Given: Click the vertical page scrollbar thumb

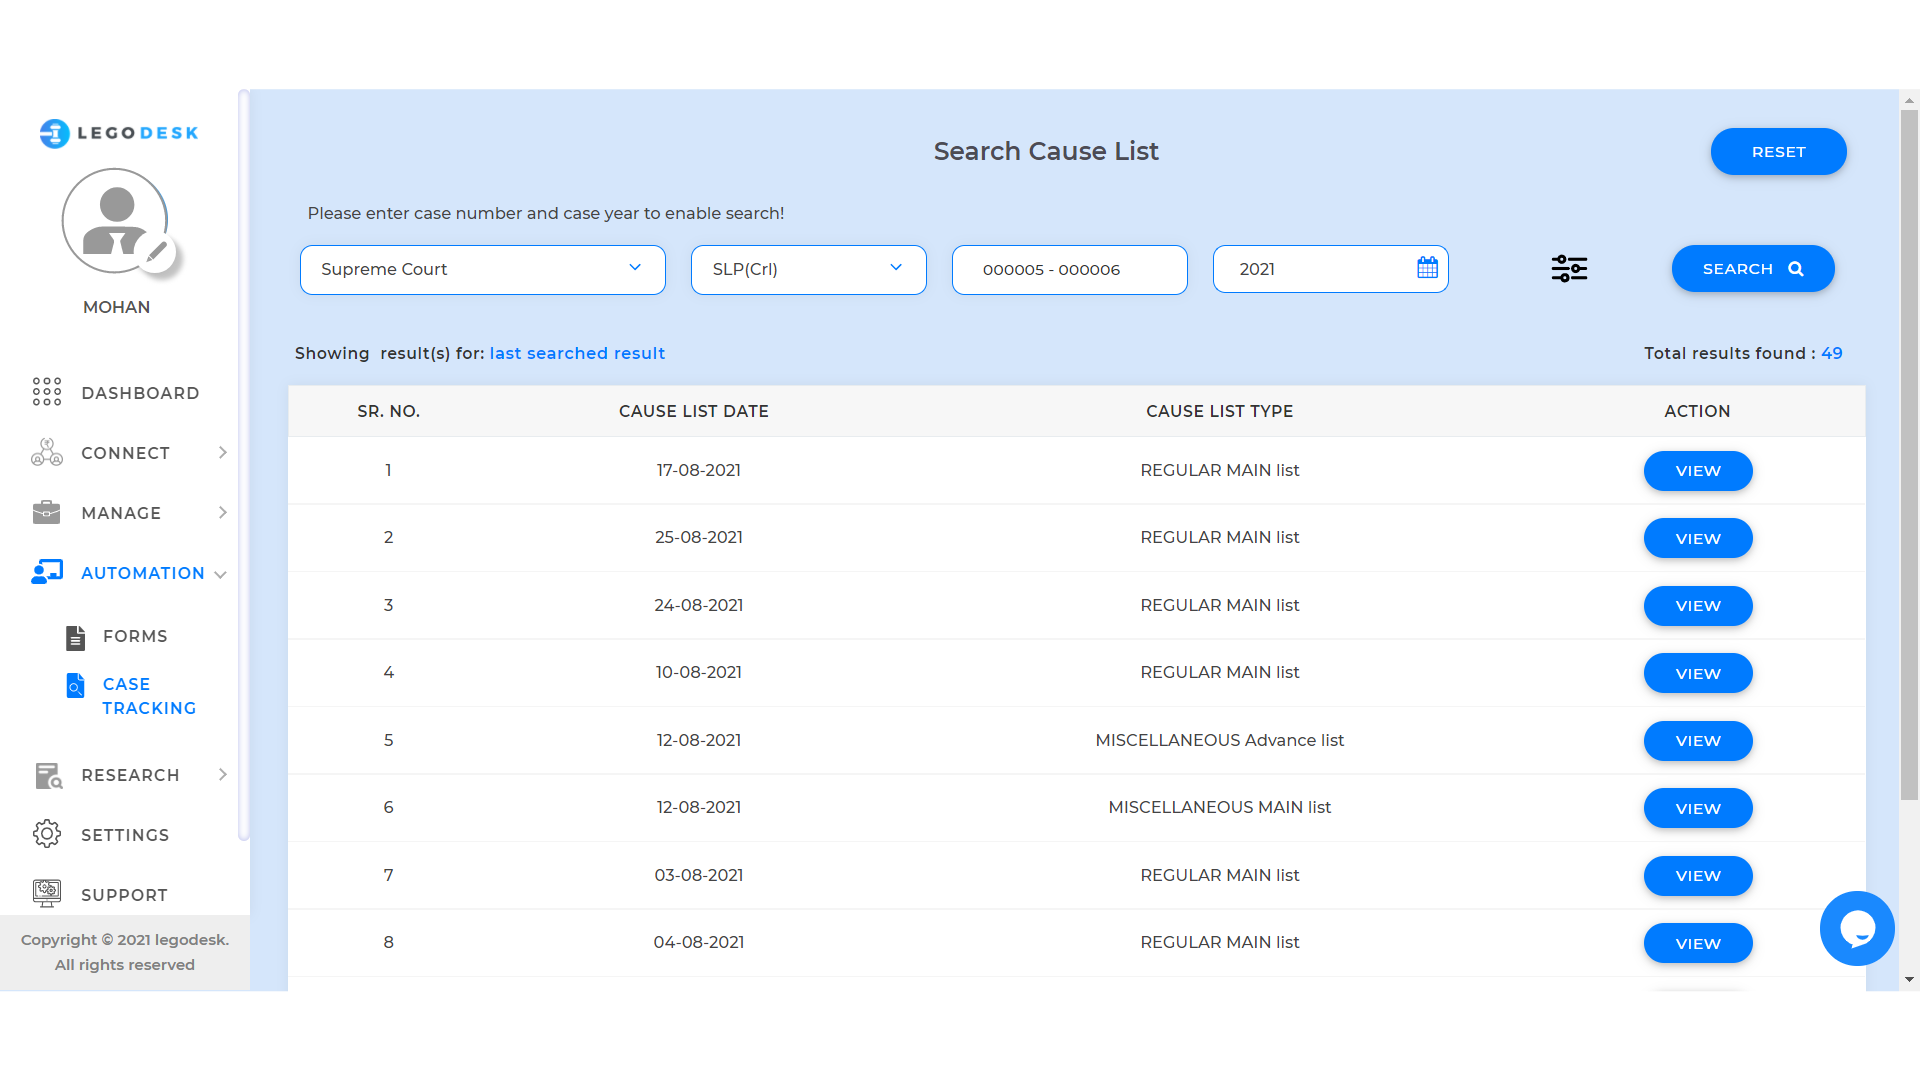Looking at the screenshot, I should click(x=1909, y=455).
